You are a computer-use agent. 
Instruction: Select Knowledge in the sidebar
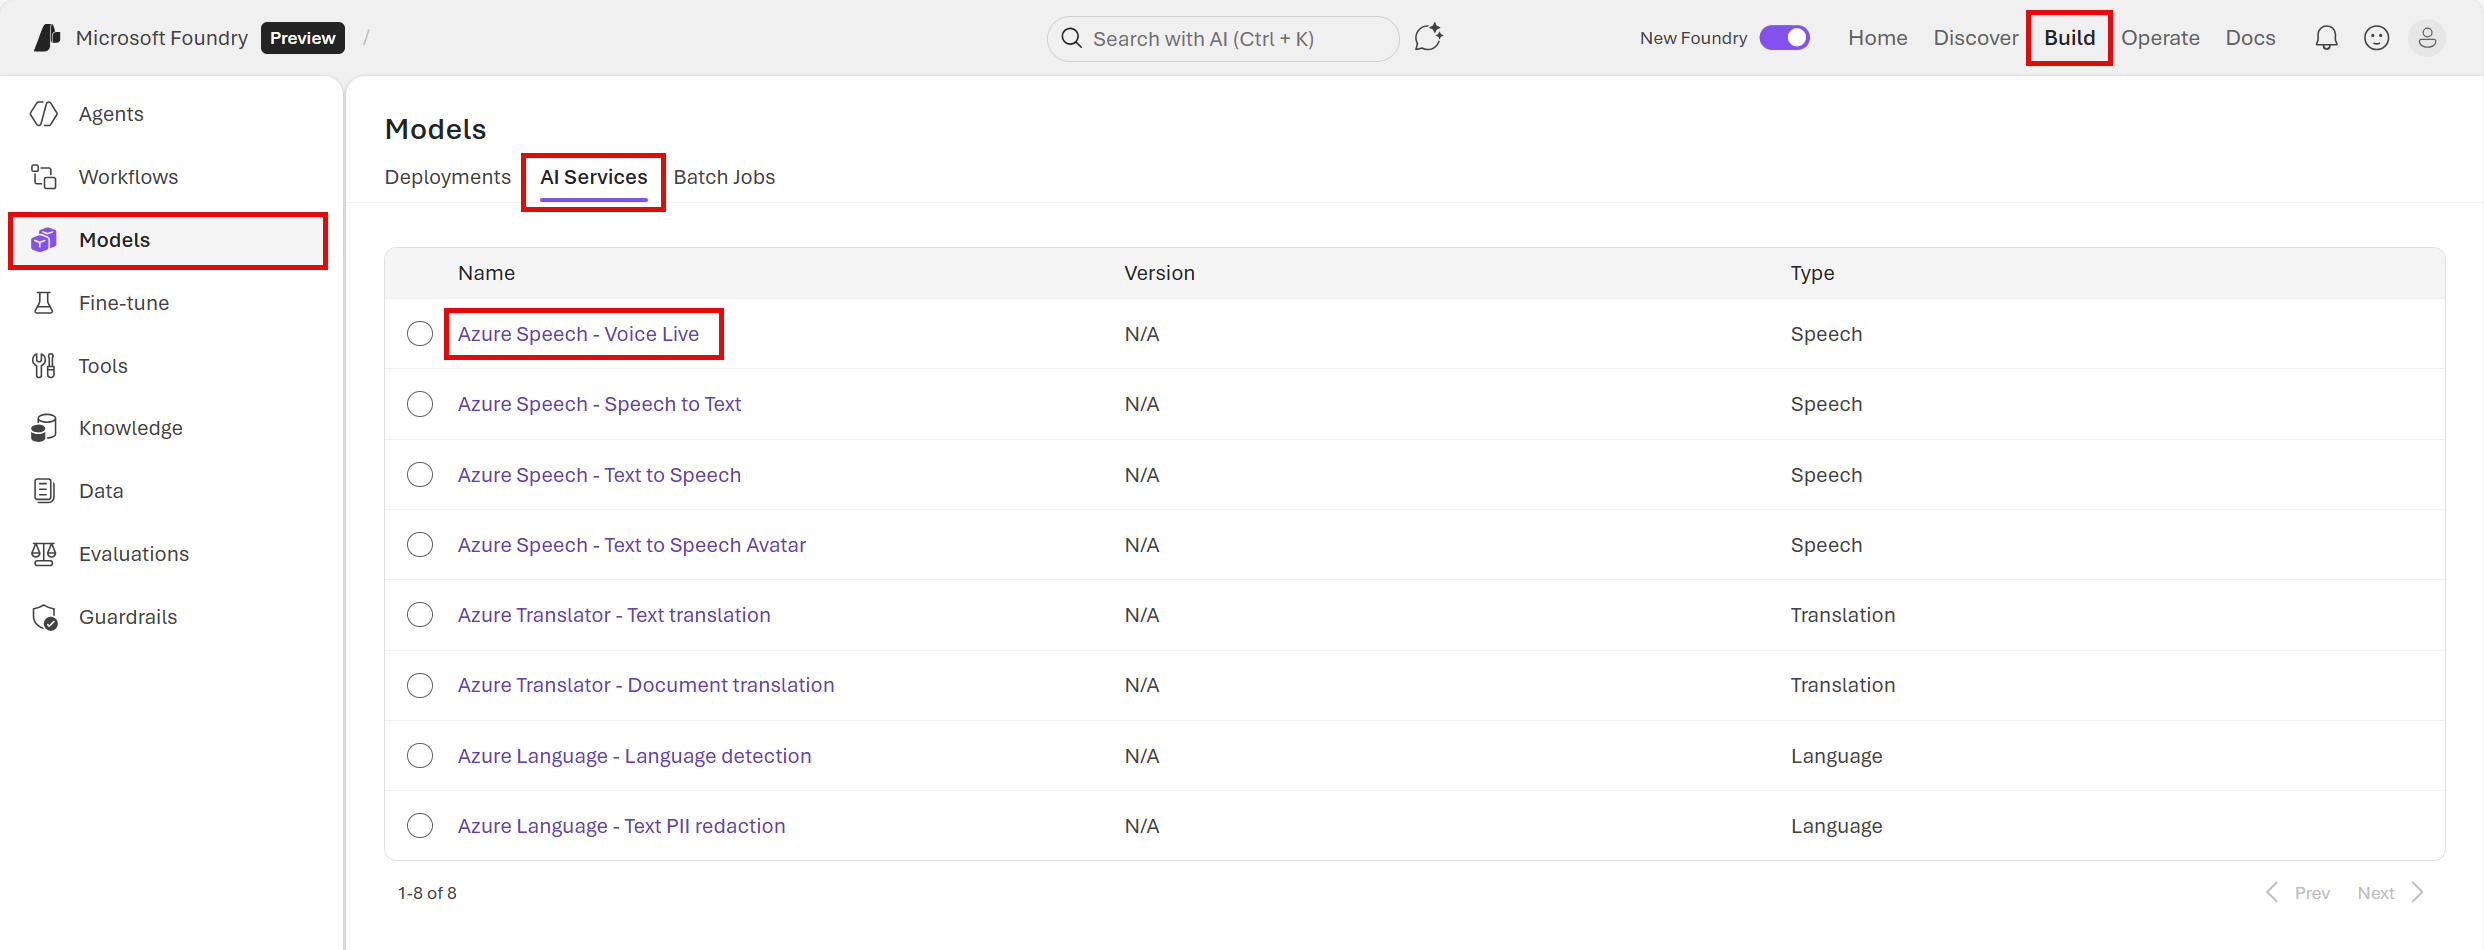tap(131, 427)
